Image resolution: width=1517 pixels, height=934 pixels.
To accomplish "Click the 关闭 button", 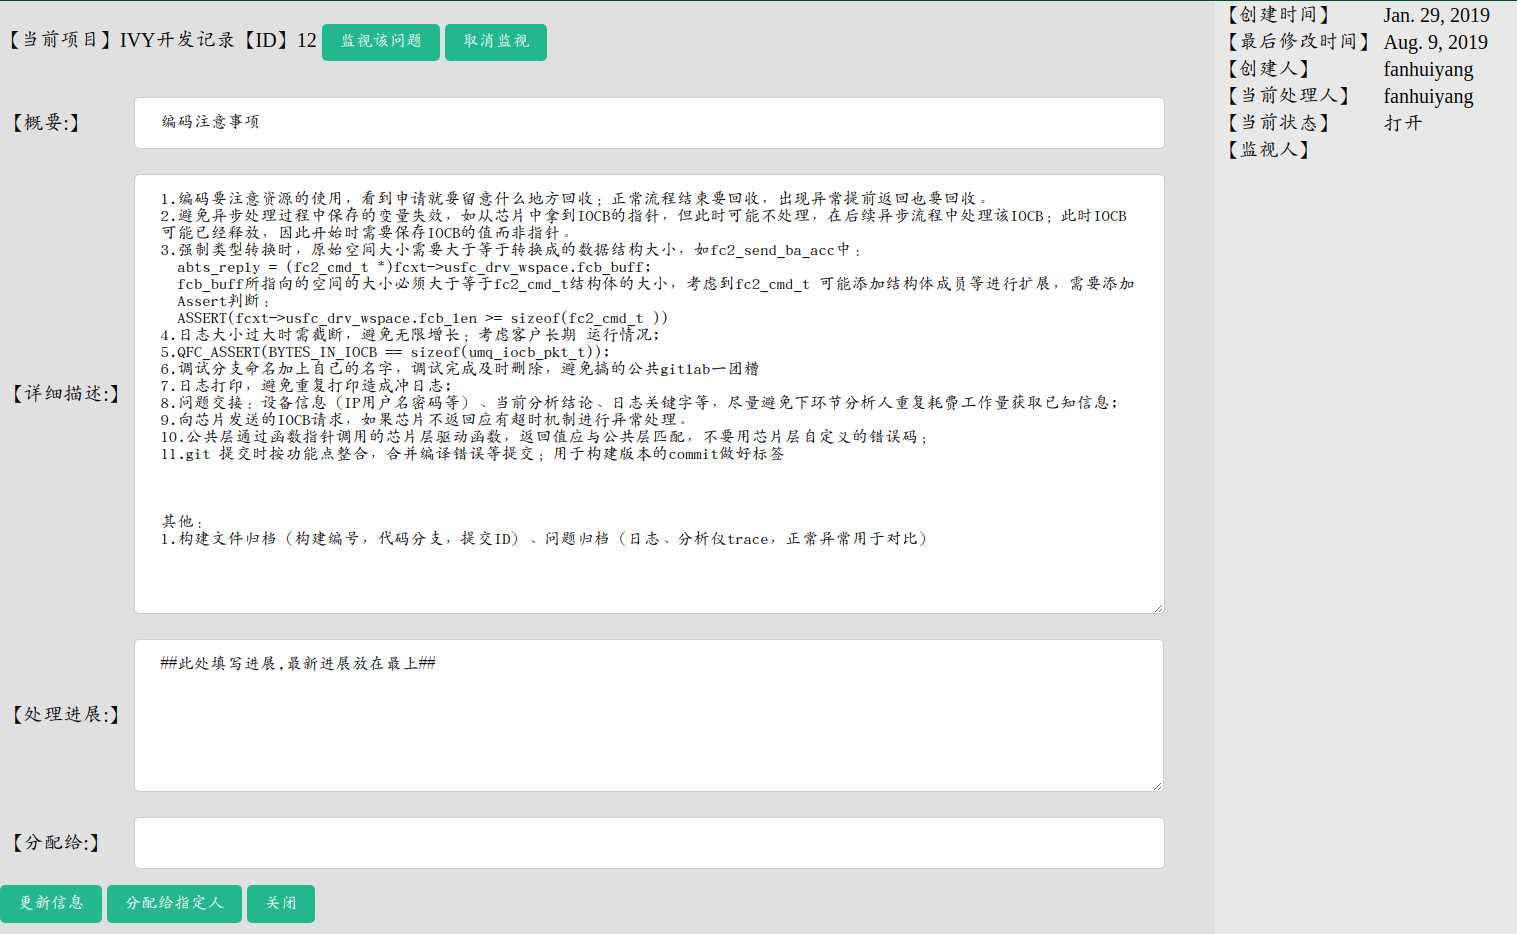I will click(281, 903).
